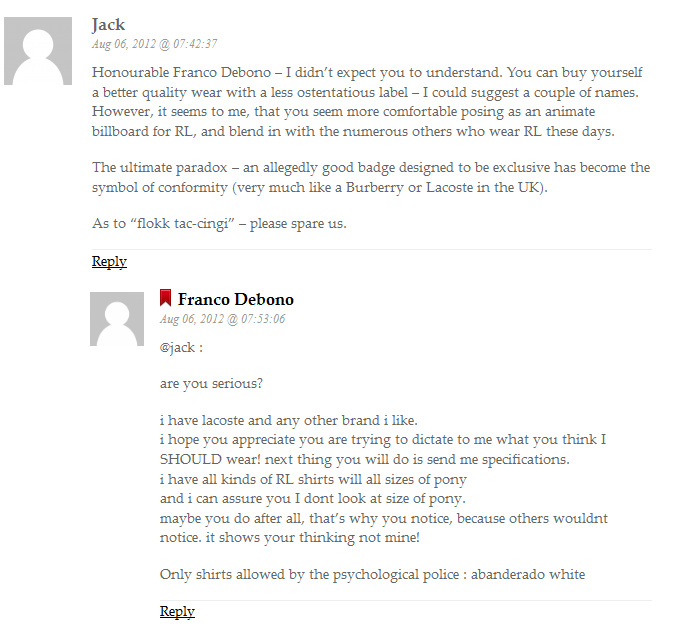Click the "flokk tac-cingi" line
The image size is (687, 634).
(x=219, y=224)
